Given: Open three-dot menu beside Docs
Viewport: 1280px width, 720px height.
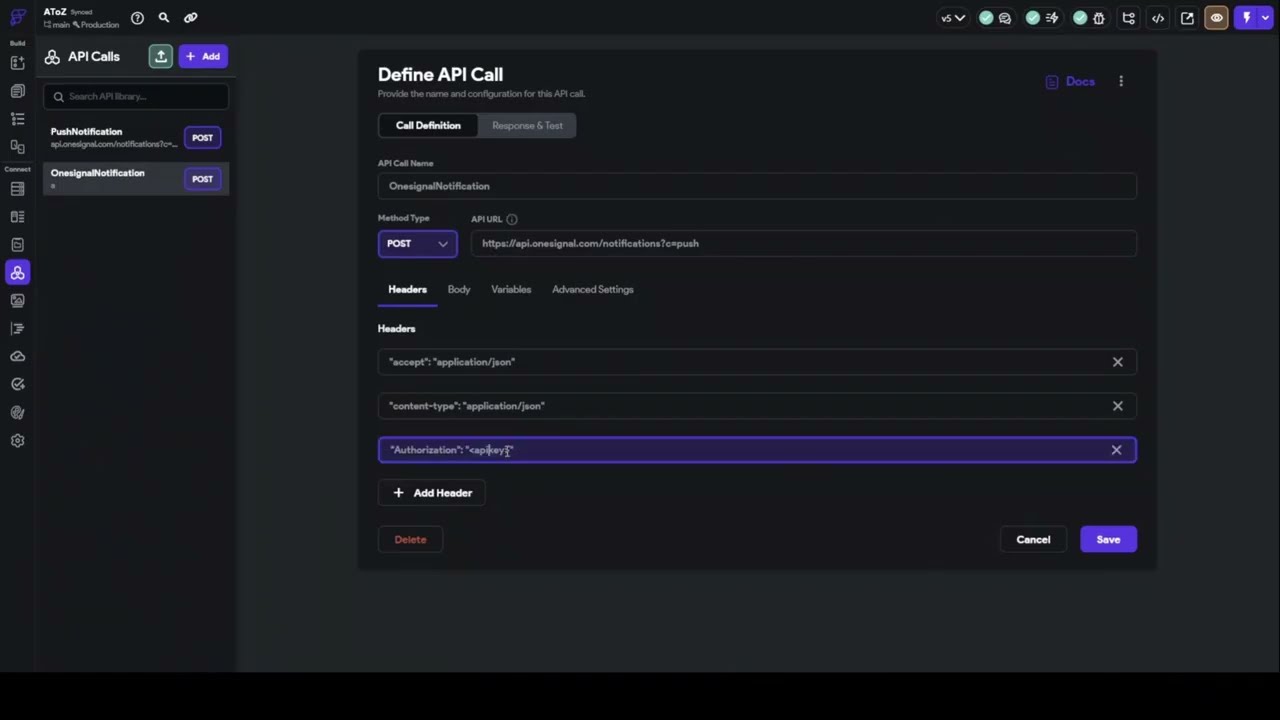Looking at the screenshot, I should 1121,82.
